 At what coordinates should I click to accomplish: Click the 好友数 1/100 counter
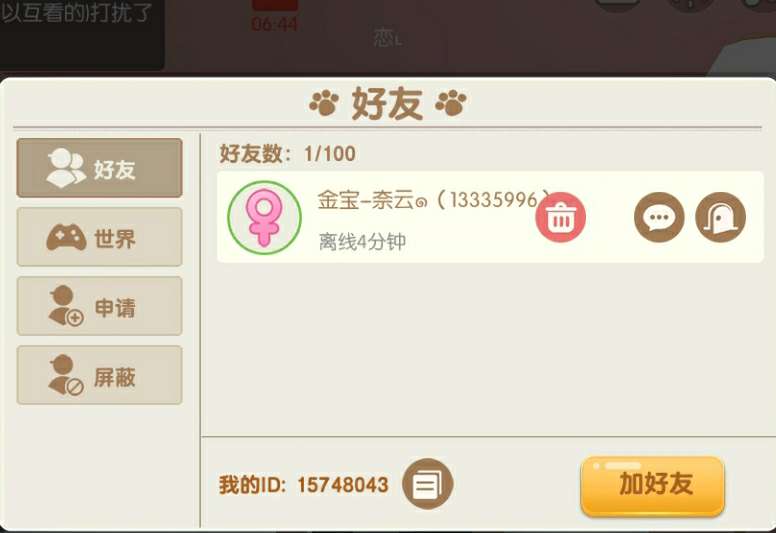[288, 154]
